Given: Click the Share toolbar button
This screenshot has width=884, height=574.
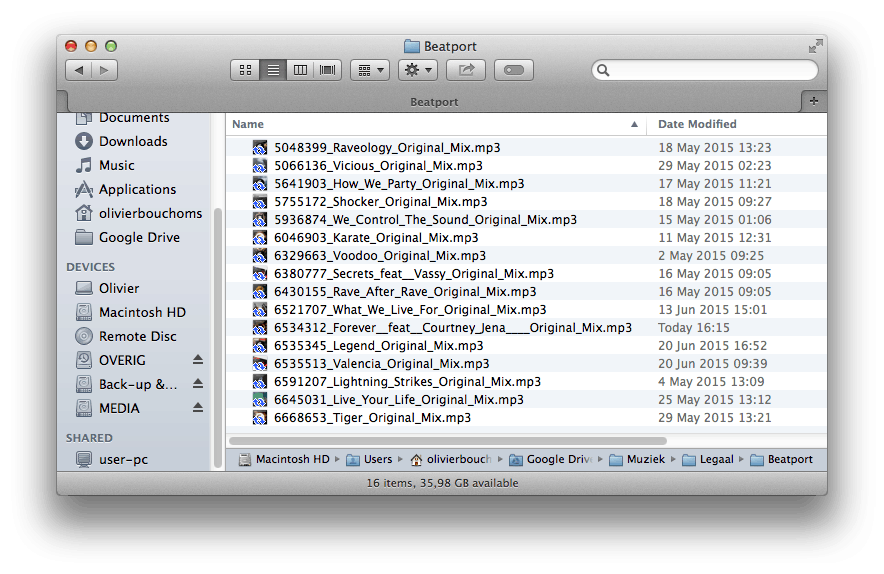Looking at the screenshot, I should point(466,70).
